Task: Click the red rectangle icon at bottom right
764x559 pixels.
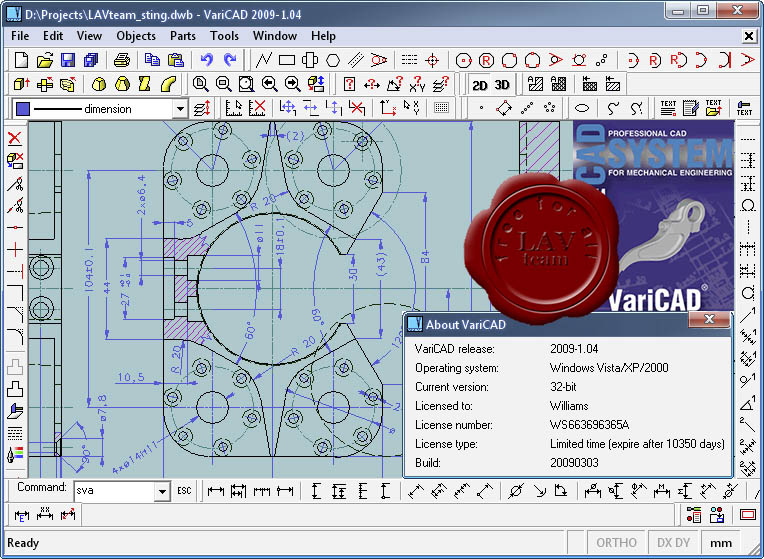Action: (747, 515)
